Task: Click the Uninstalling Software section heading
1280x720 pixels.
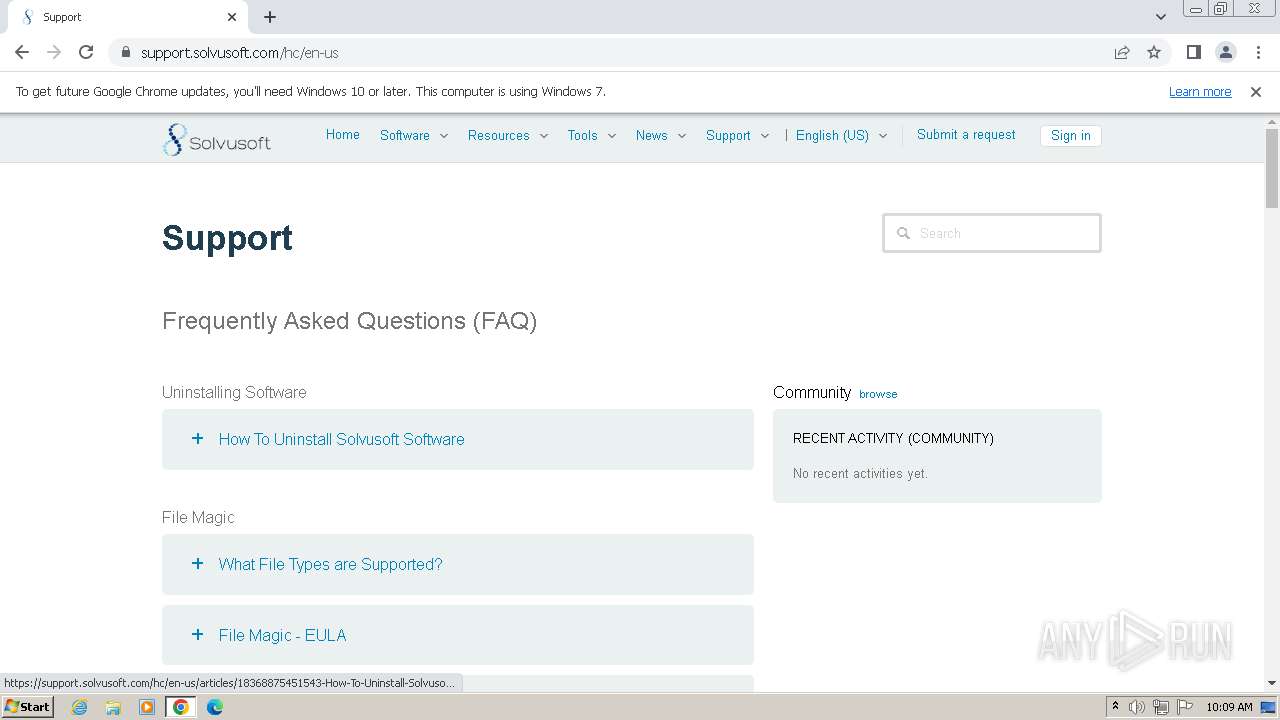Action: tap(234, 392)
